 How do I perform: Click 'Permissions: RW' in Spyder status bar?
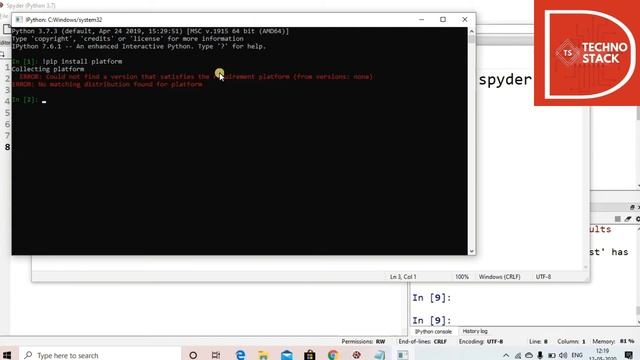point(363,341)
